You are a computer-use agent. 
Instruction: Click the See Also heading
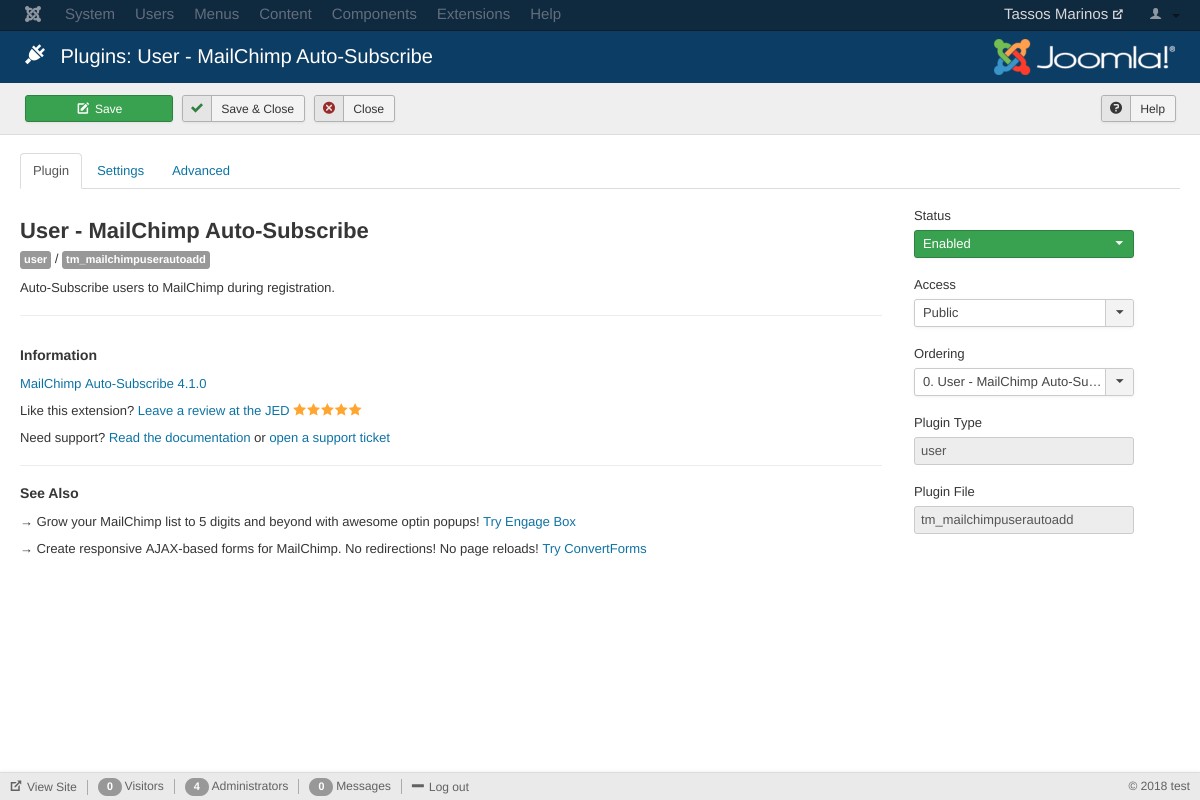(49, 493)
